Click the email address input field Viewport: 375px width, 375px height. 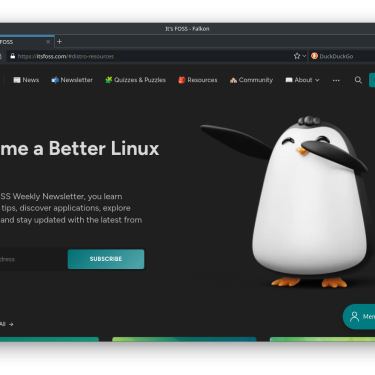click(32, 259)
